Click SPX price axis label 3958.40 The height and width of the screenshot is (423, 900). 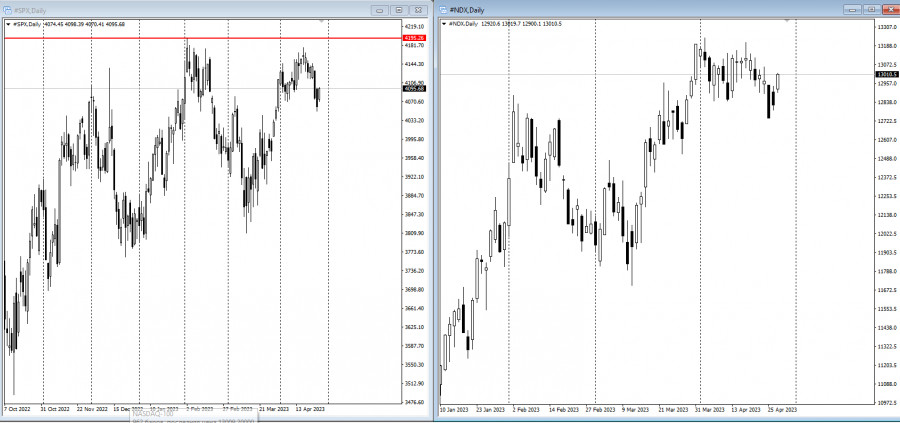click(414, 158)
